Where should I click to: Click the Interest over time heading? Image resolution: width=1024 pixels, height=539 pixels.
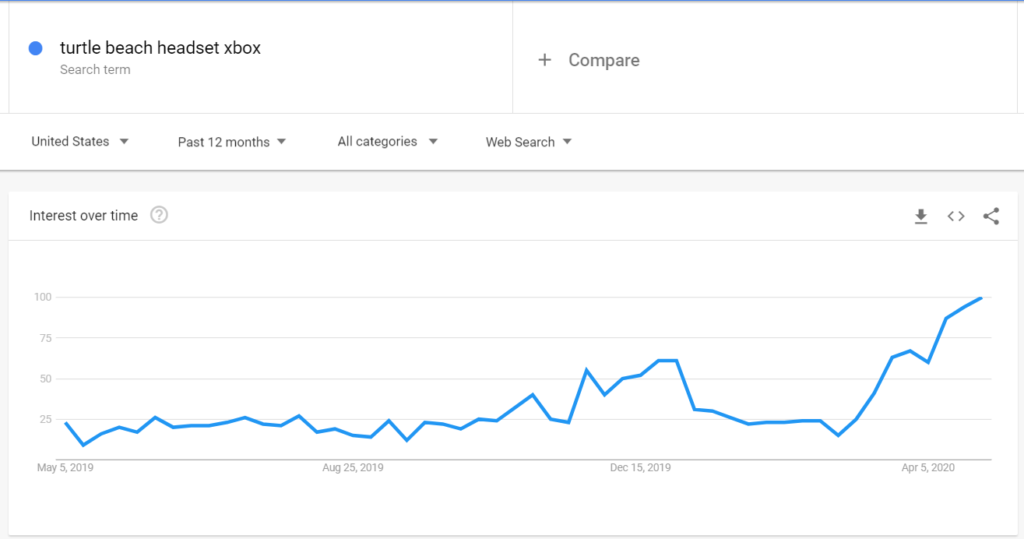pos(84,216)
